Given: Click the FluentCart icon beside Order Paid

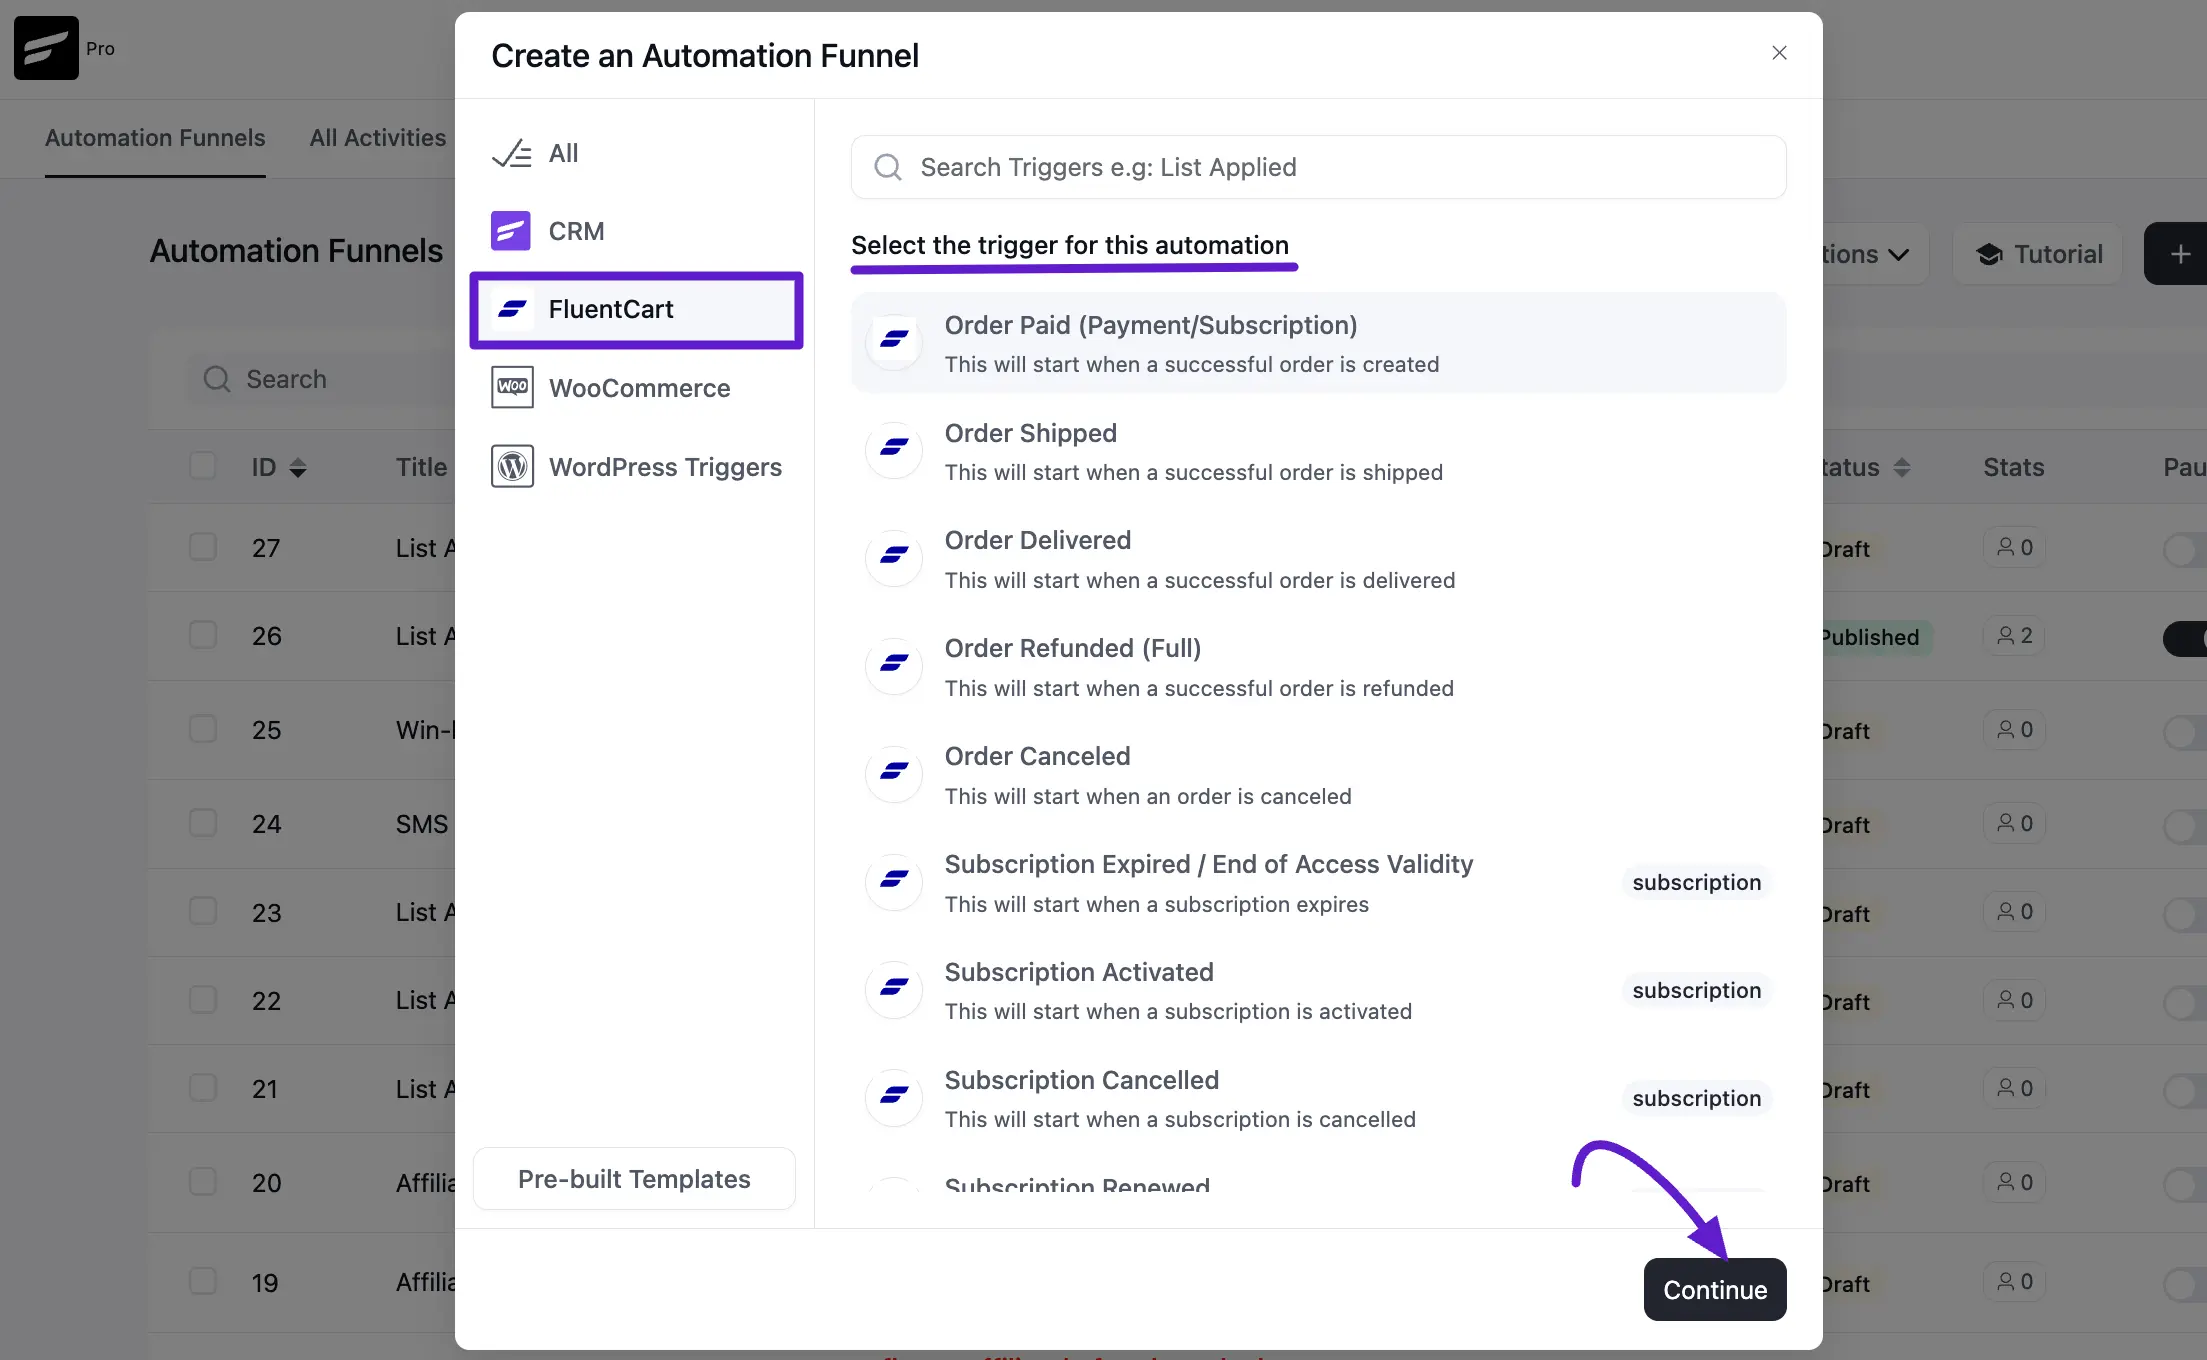Looking at the screenshot, I should click(894, 341).
